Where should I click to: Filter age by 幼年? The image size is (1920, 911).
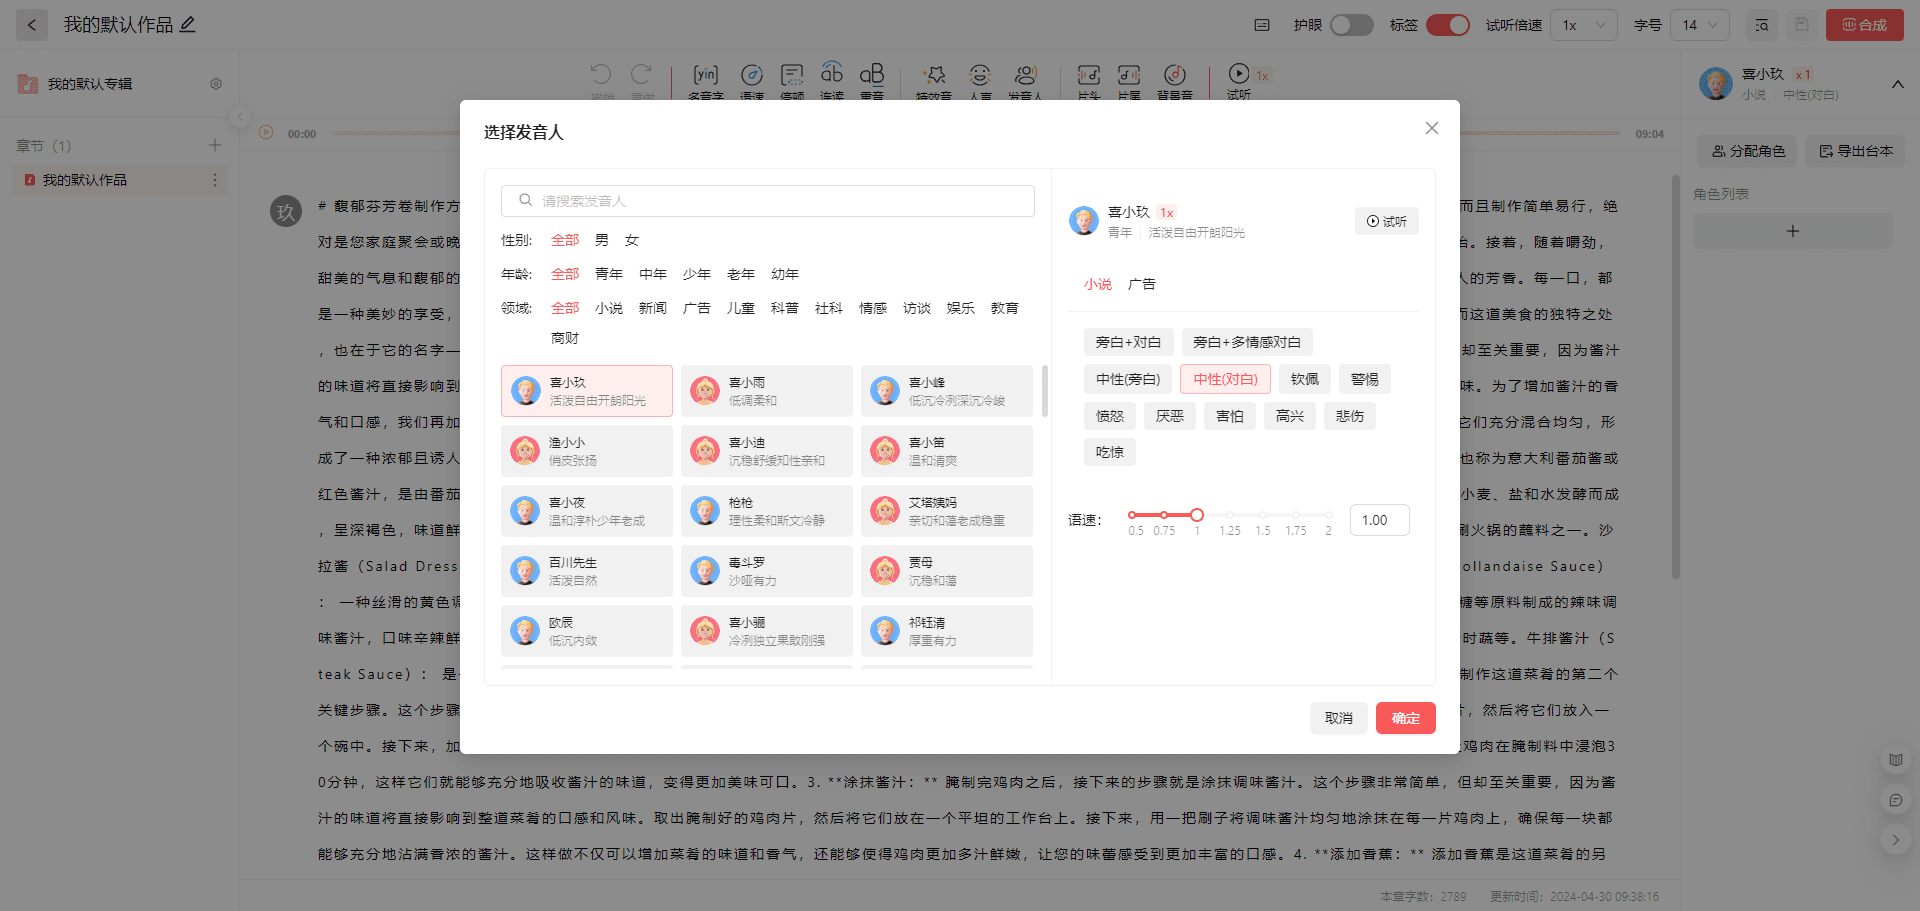(x=785, y=274)
